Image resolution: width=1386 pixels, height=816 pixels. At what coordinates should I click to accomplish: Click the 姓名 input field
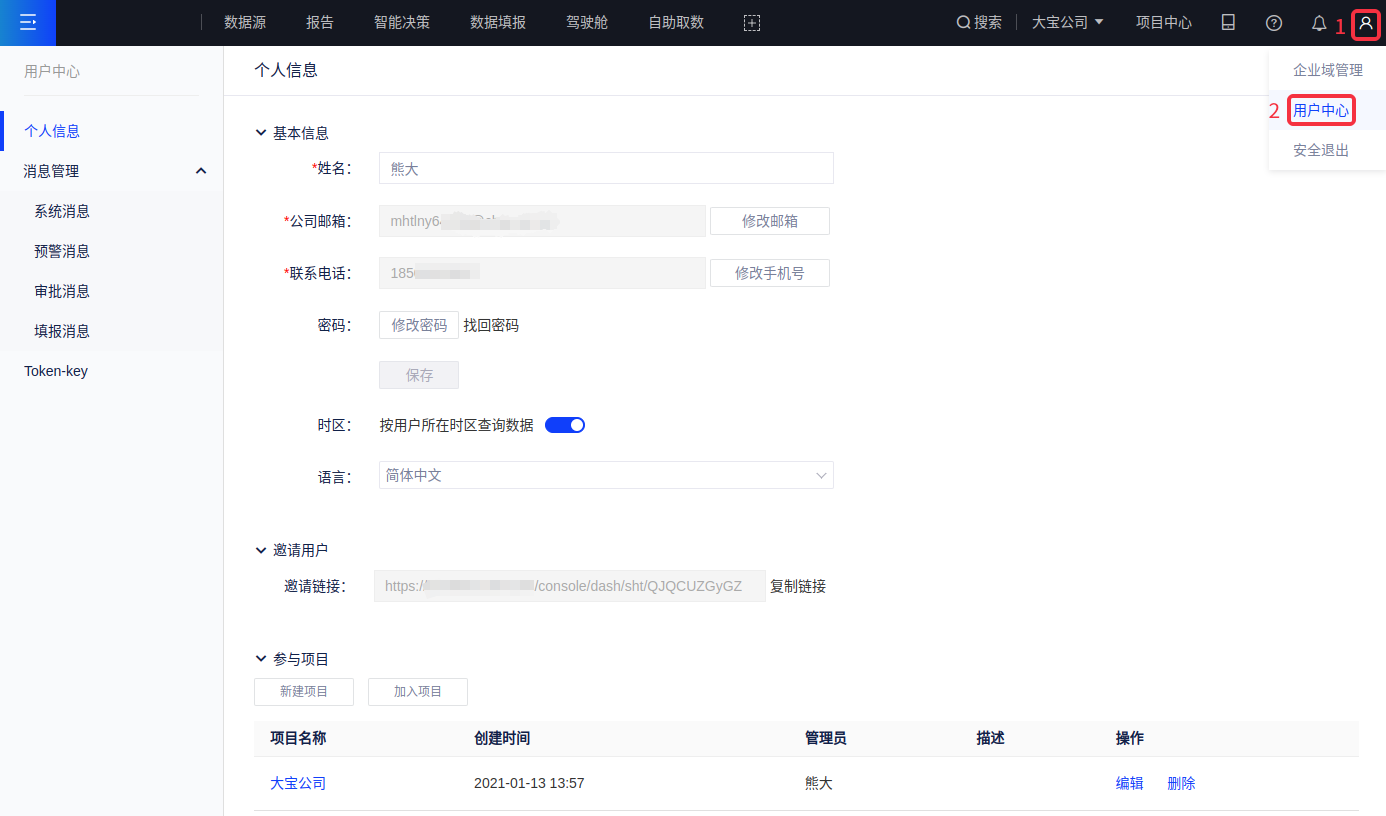point(606,169)
